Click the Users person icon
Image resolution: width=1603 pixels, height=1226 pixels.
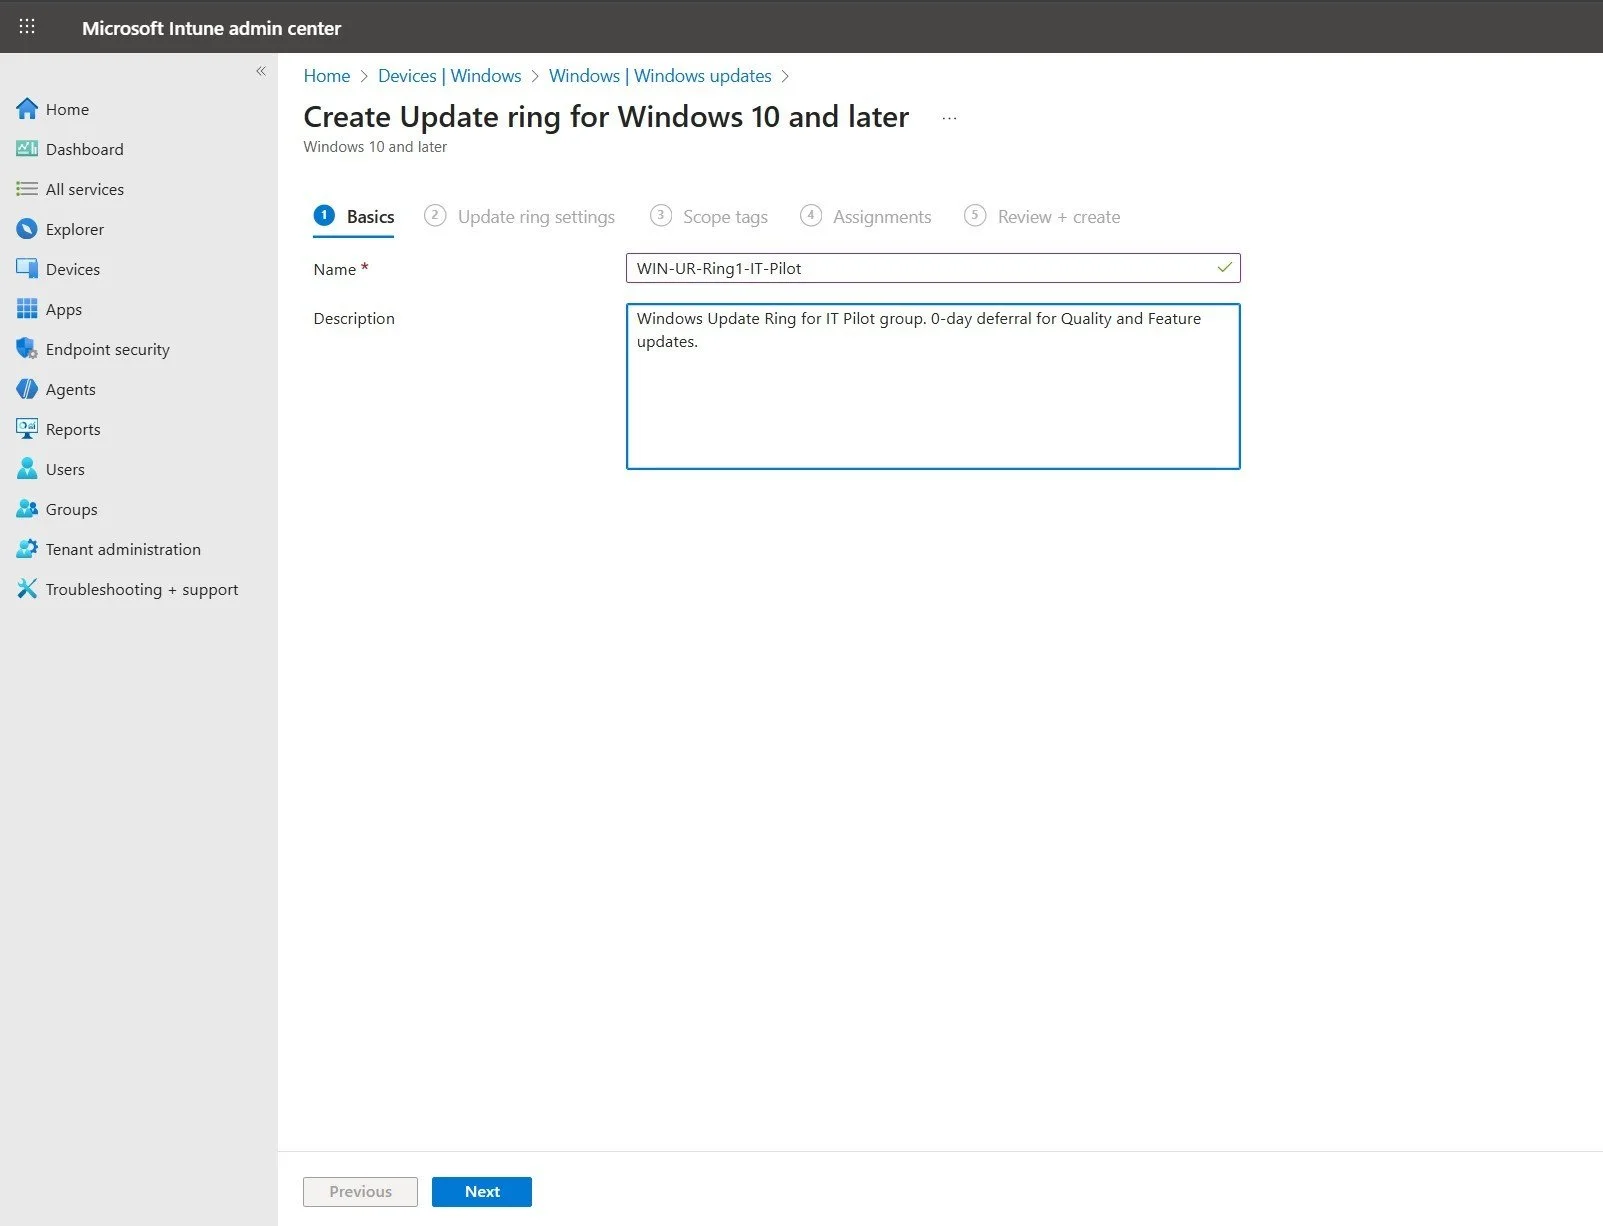[x=27, y=469]
